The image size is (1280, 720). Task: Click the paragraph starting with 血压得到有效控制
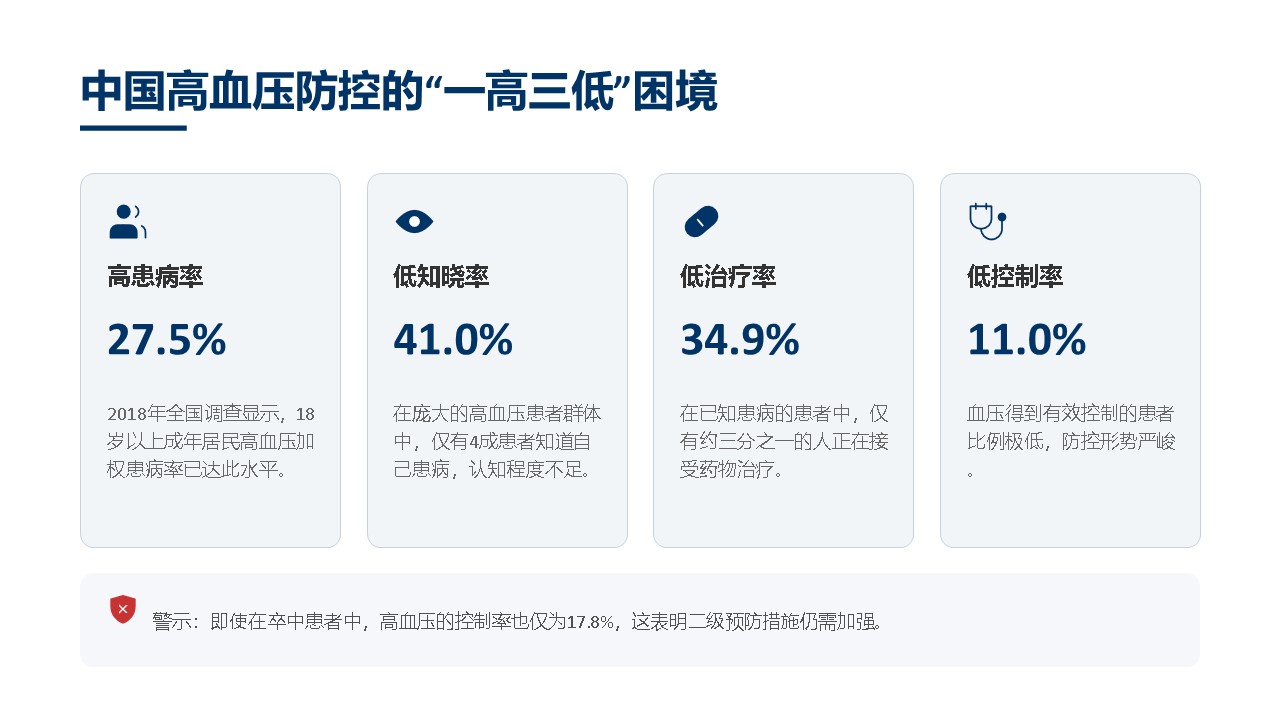point(1070,441)
